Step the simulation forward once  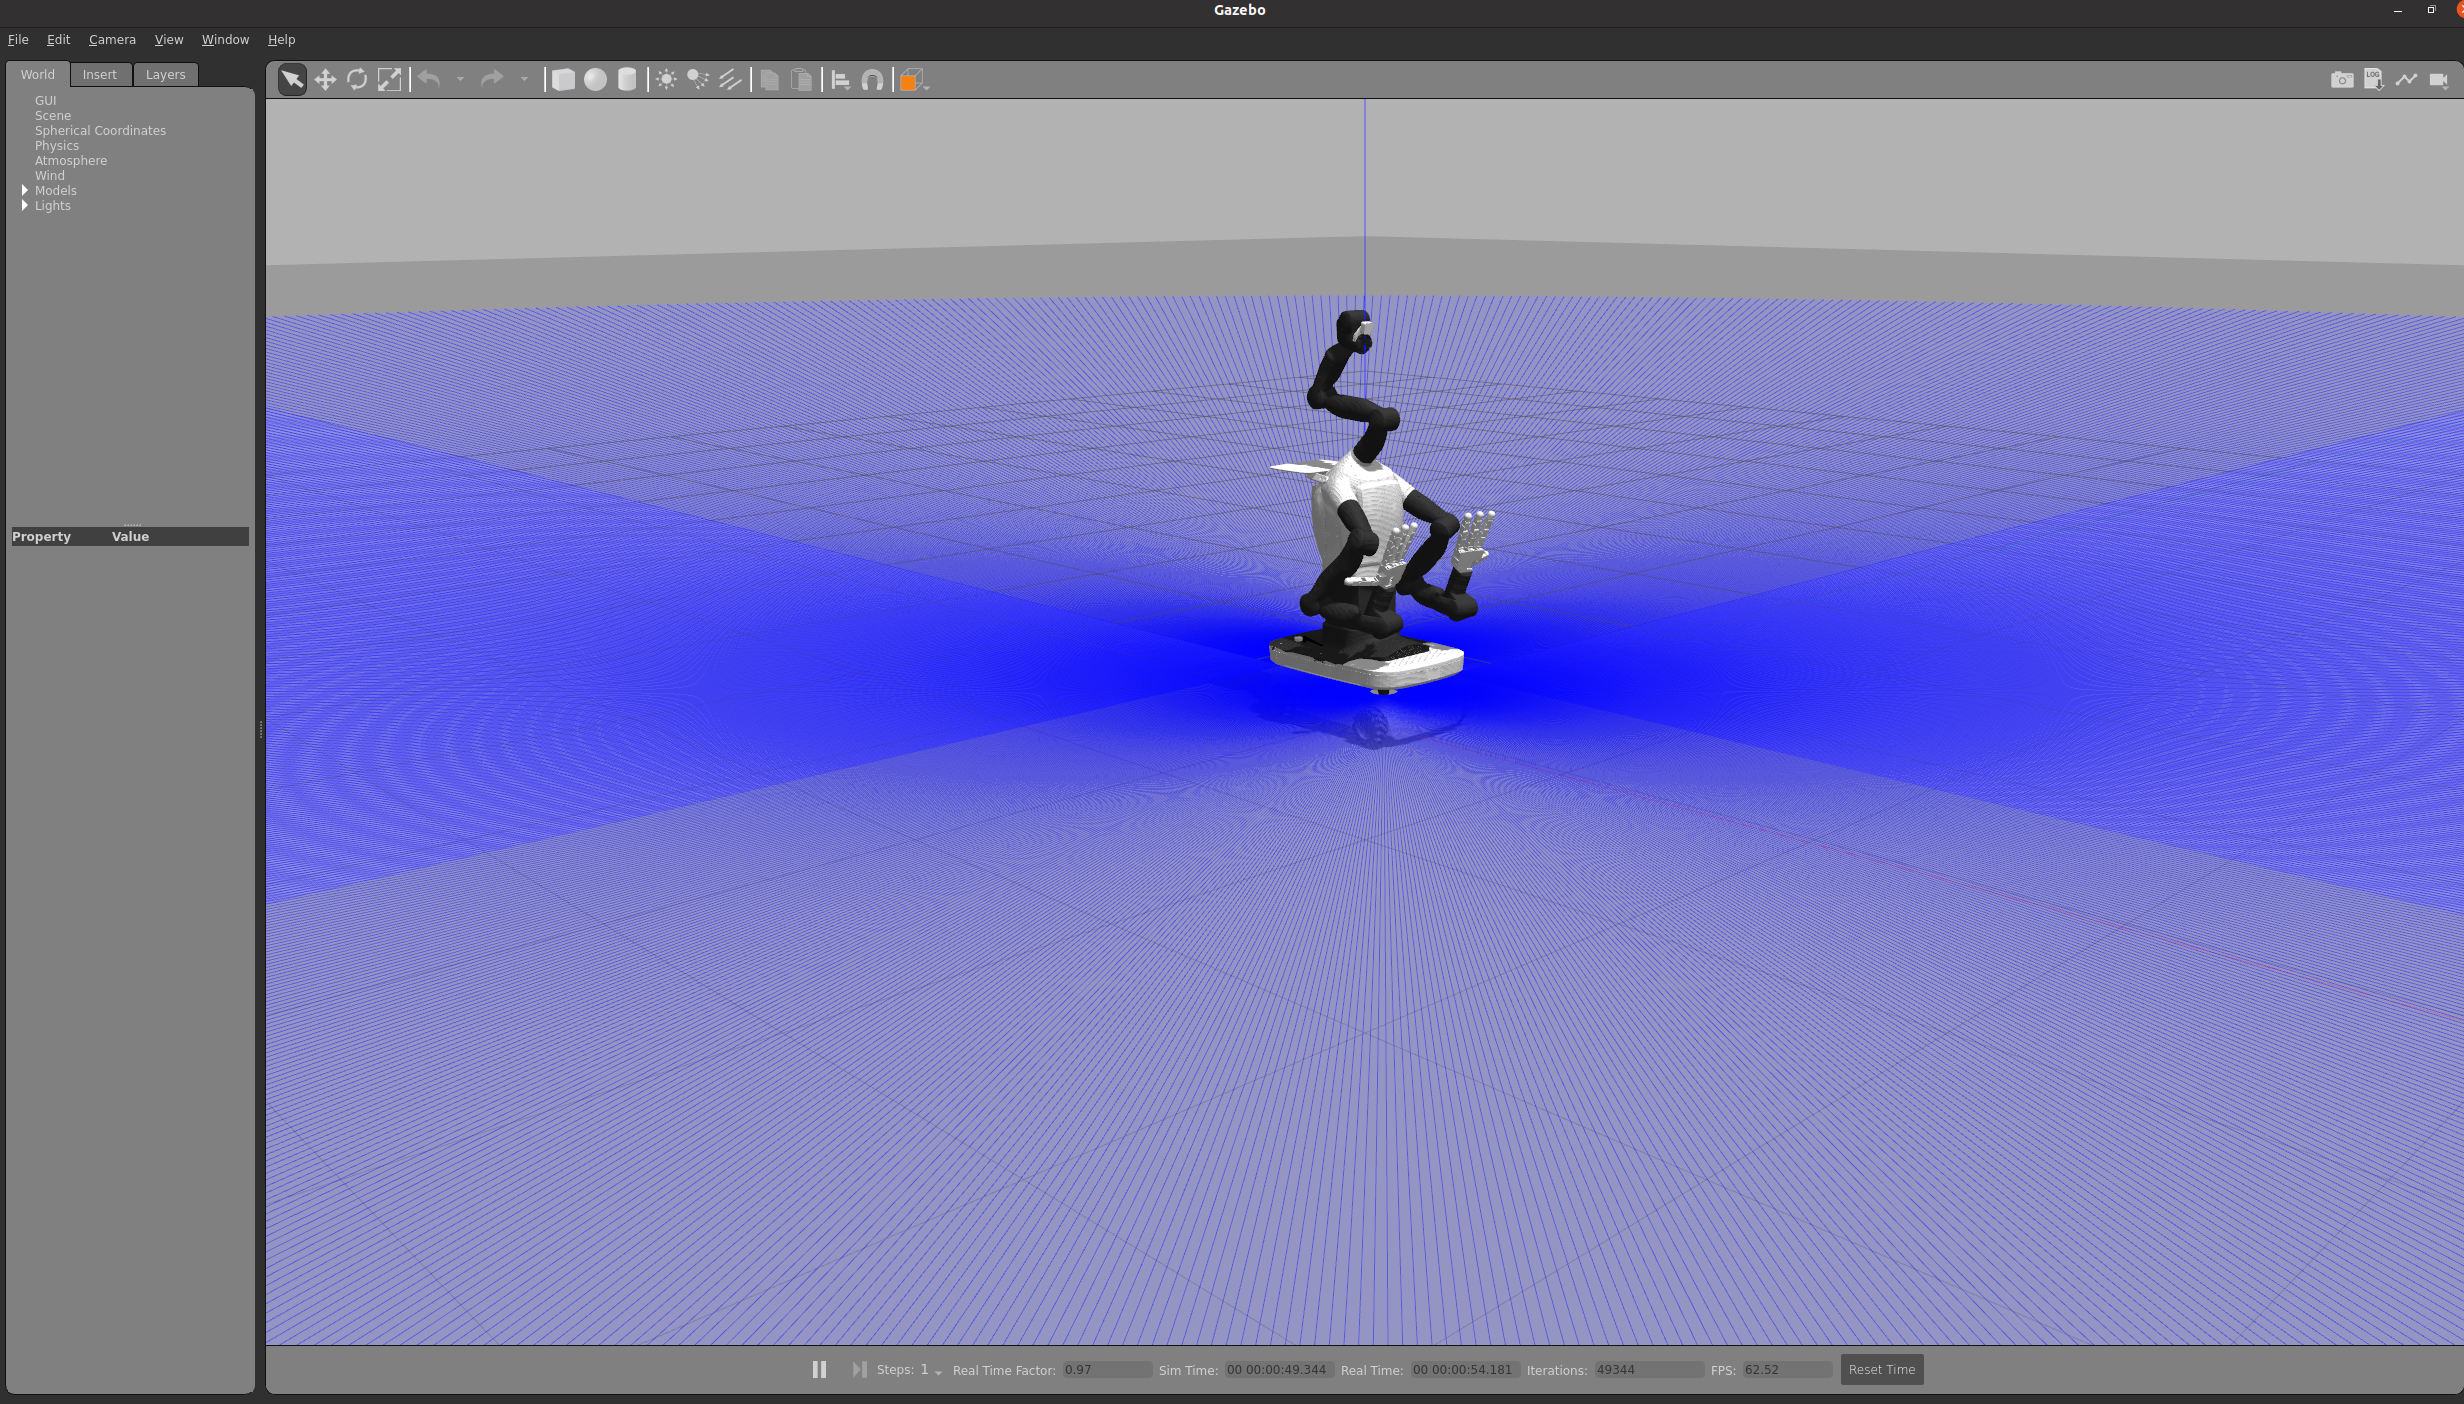point(858,1369)
